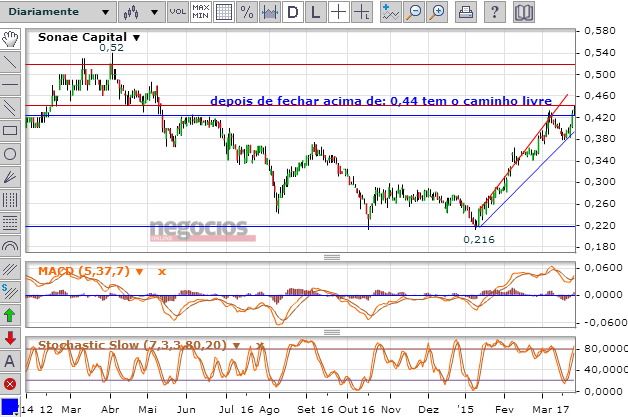Viewport: 628px width, 417px height.
Task: Select the horizontal dotted lines tool
Action: [10, 223]
